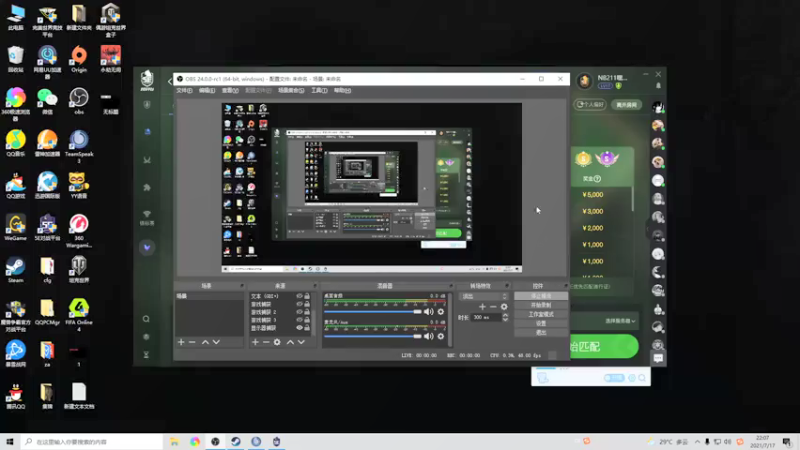Open OBS 设置 button
The height and width of the screenshot is (450, 800).
click(x=541, y=323)
